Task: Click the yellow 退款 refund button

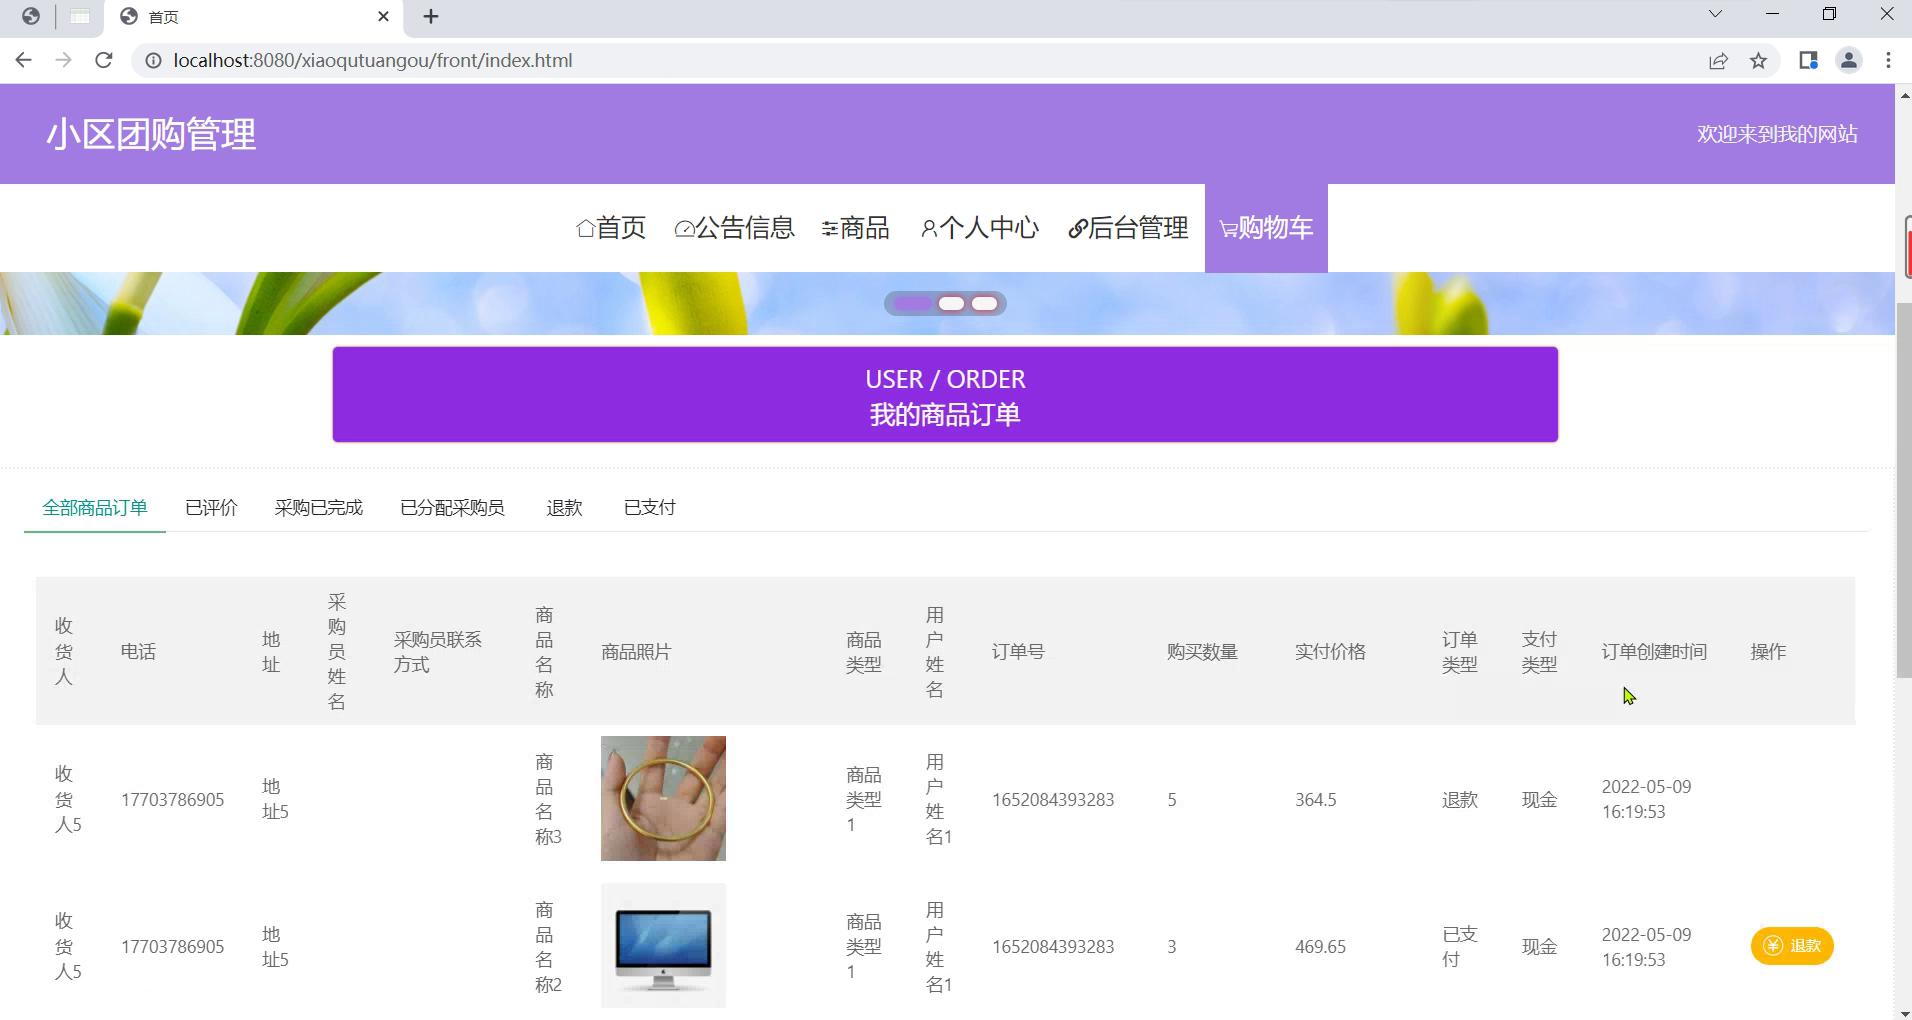Action: [1791, 946]
